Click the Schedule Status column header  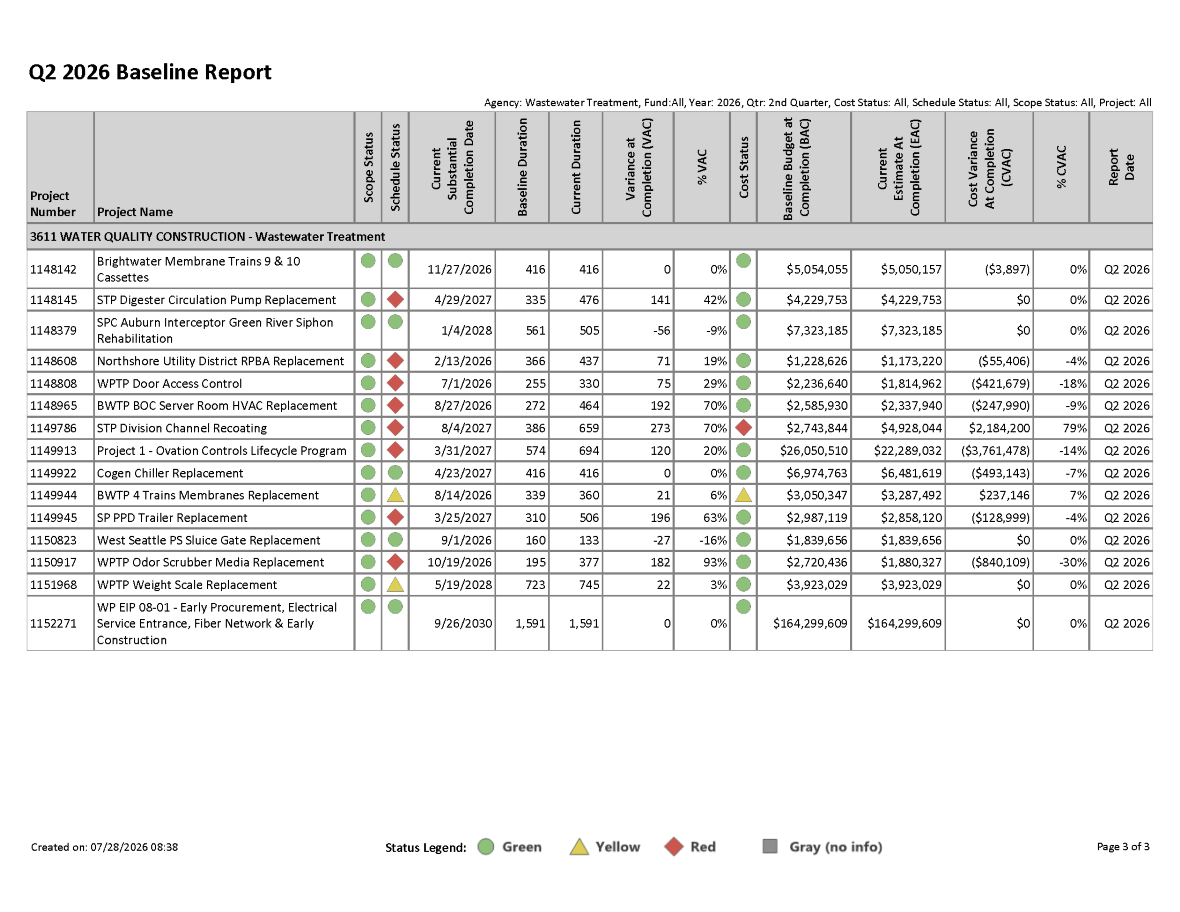pos(395,167)
